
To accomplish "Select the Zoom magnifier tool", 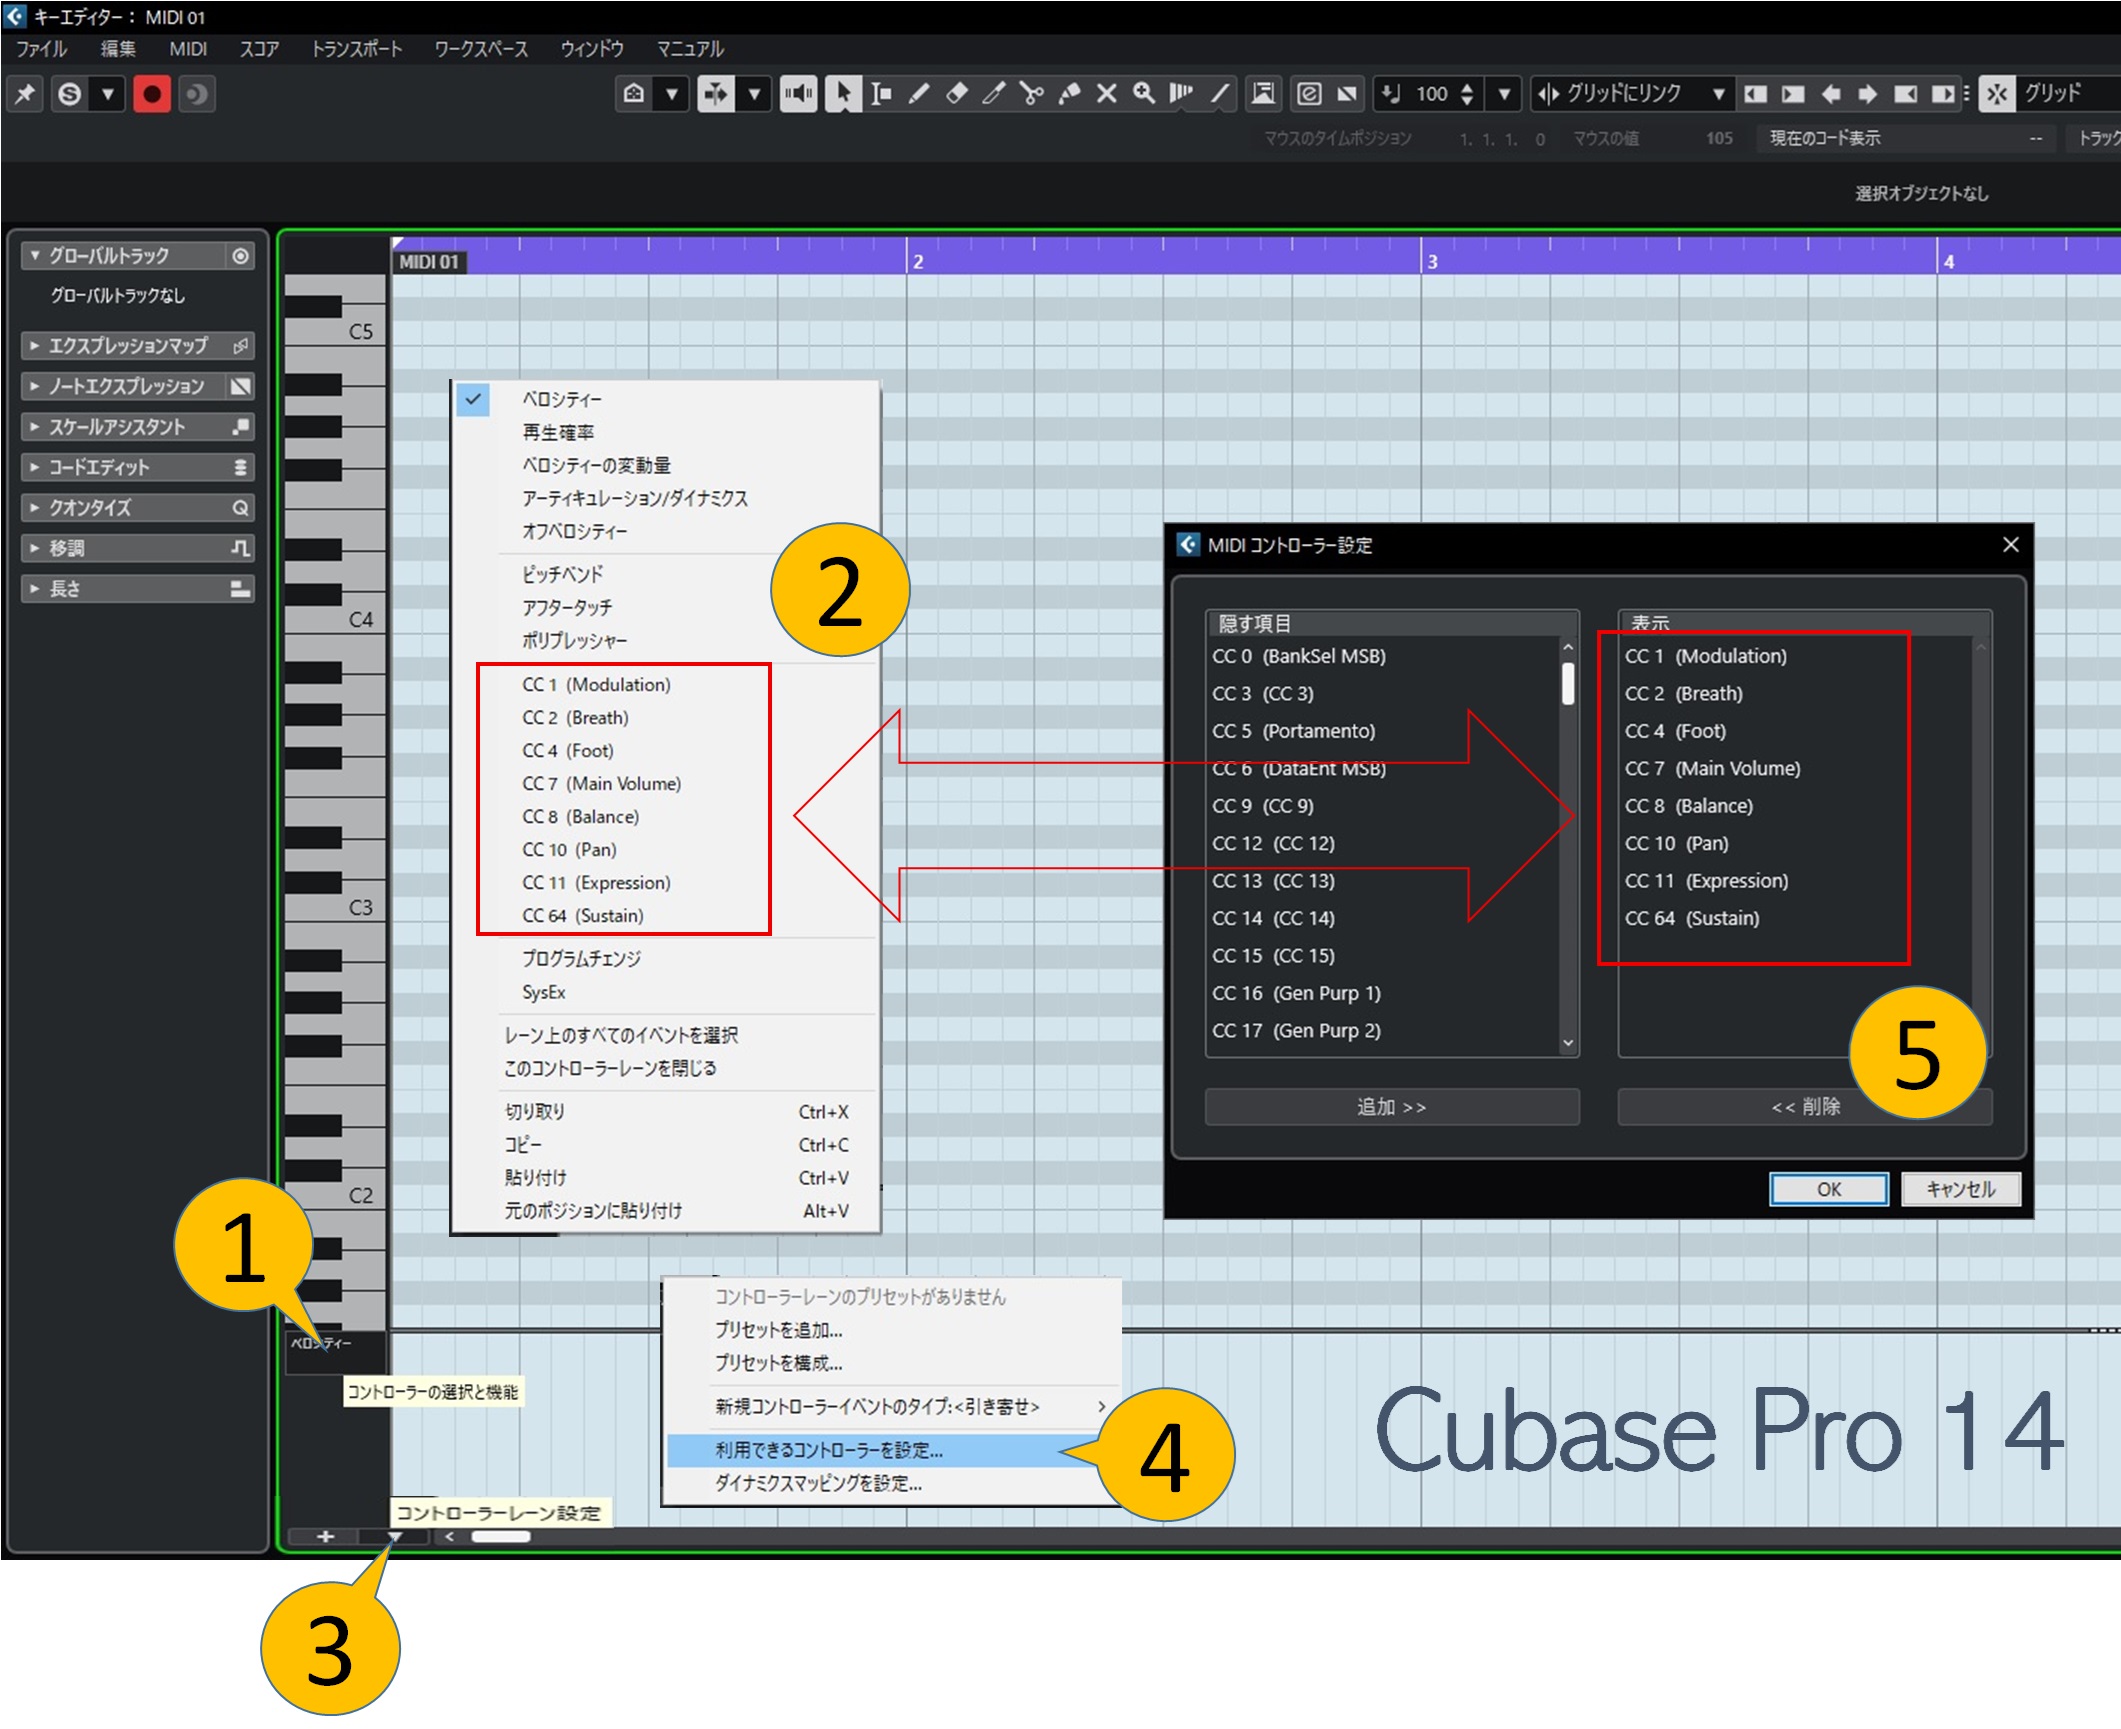I will (x=1144, y=94).
